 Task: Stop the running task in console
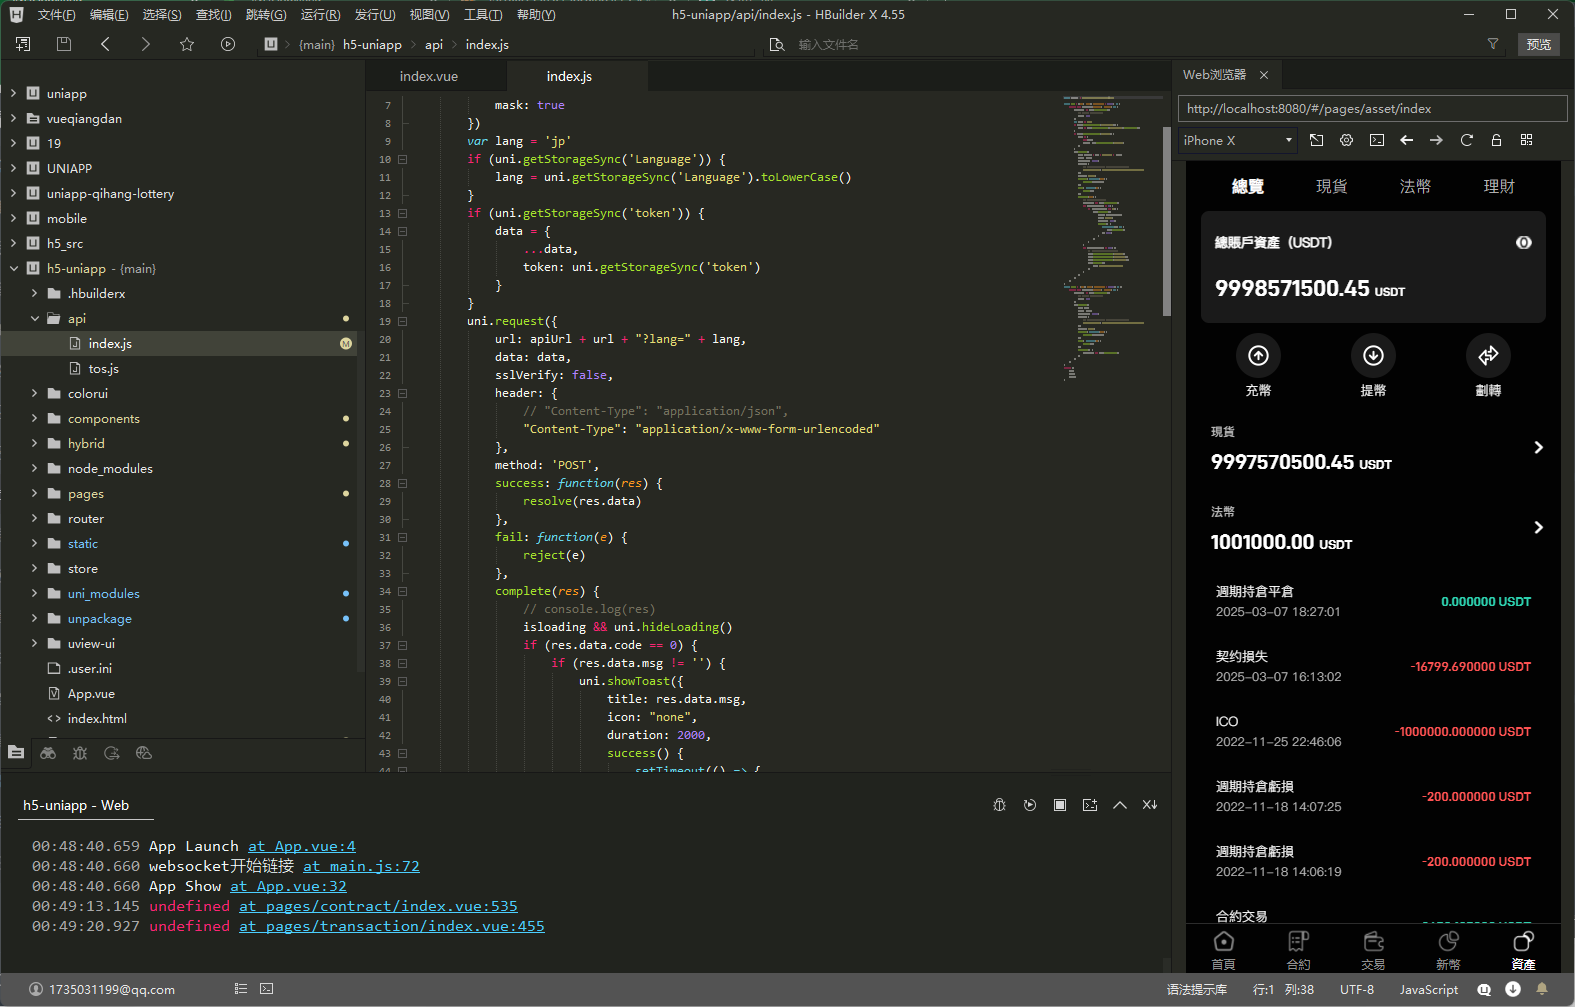click(1060, 805)
